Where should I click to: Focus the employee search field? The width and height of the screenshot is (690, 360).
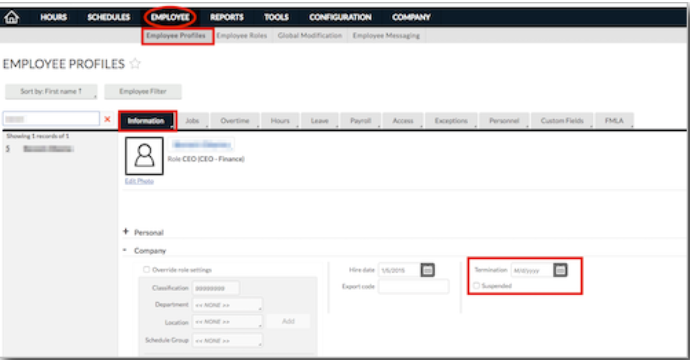(51, 119)
